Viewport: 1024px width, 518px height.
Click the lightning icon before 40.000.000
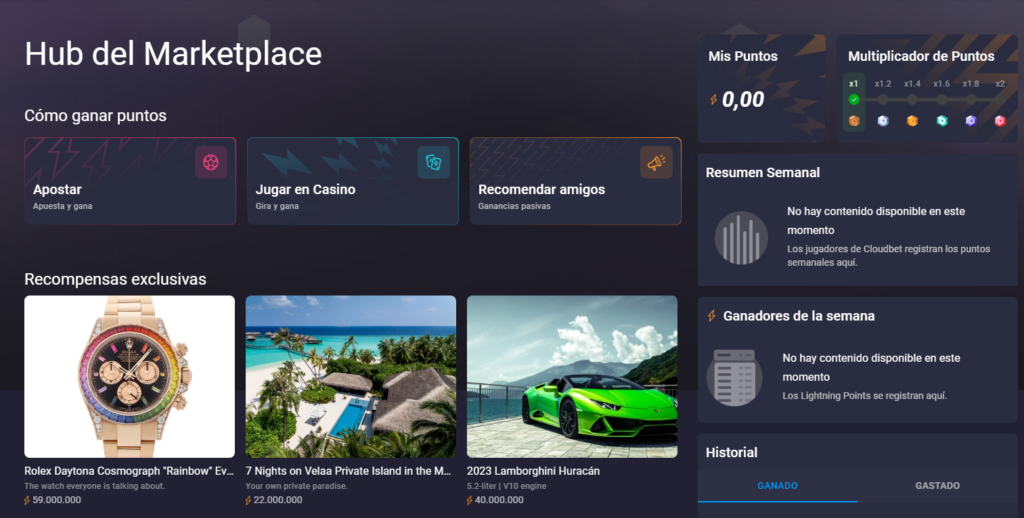tap(470, 500)
